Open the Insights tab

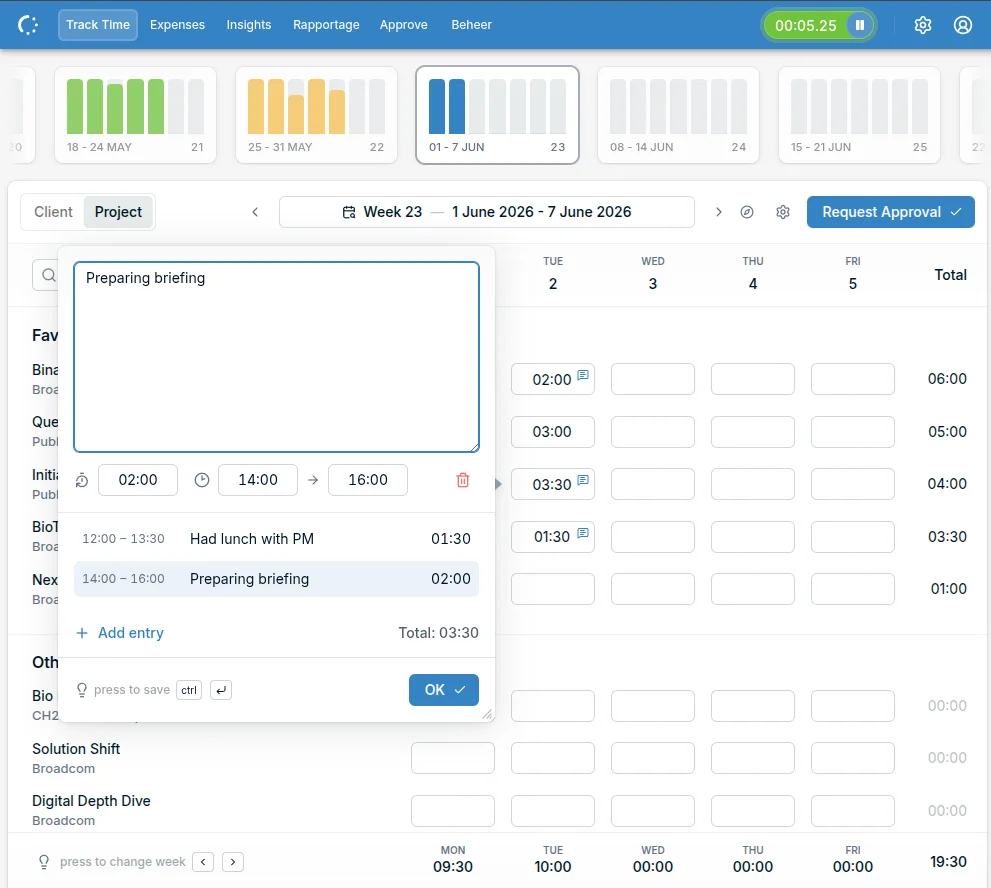[249, 25]
